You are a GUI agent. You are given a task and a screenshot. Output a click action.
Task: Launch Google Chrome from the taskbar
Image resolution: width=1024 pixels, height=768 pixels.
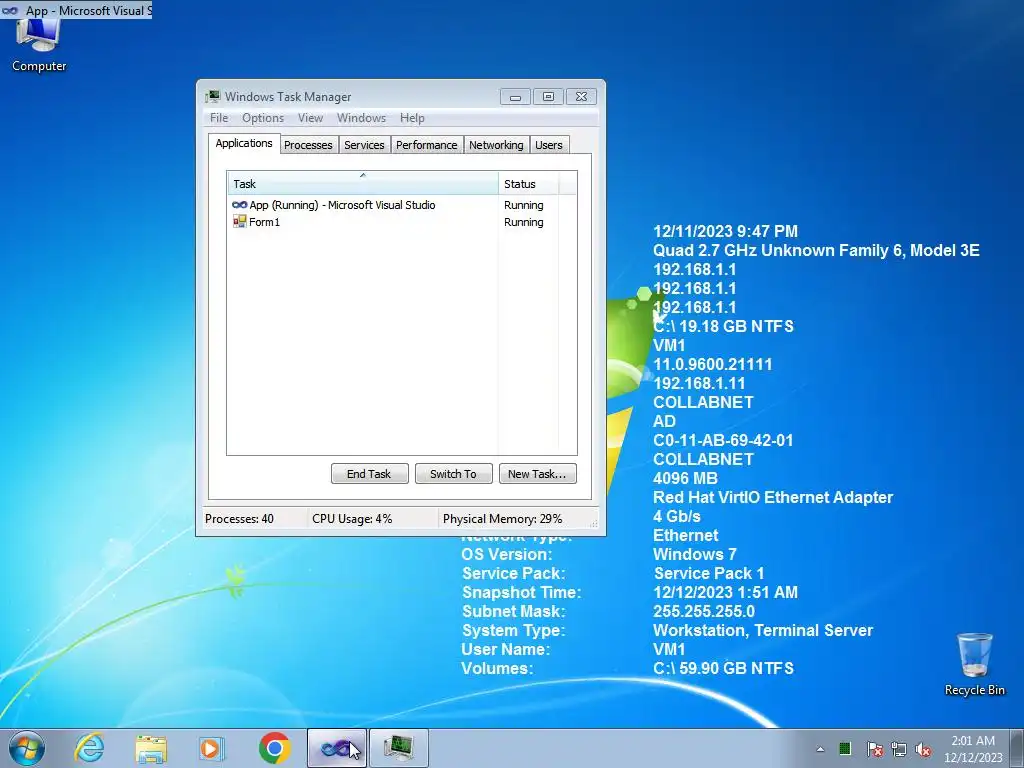pyautogui.click(x=274, y=748)
